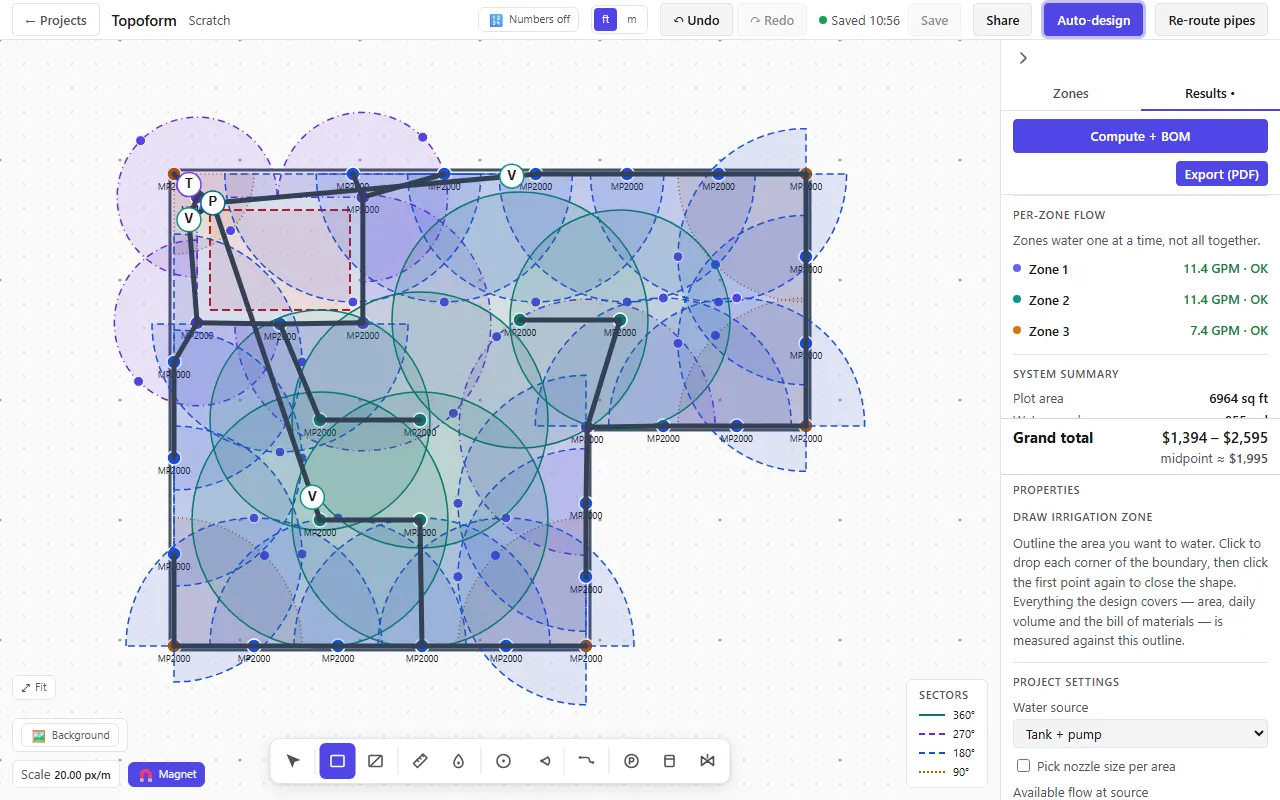The image size is (1280, 800).
Task: Switch units to ft
Action: [605, 20]
